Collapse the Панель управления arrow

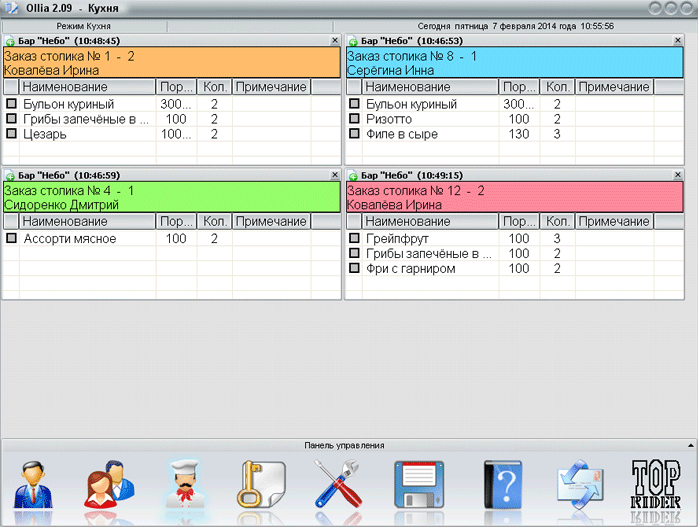click(690, 445)
